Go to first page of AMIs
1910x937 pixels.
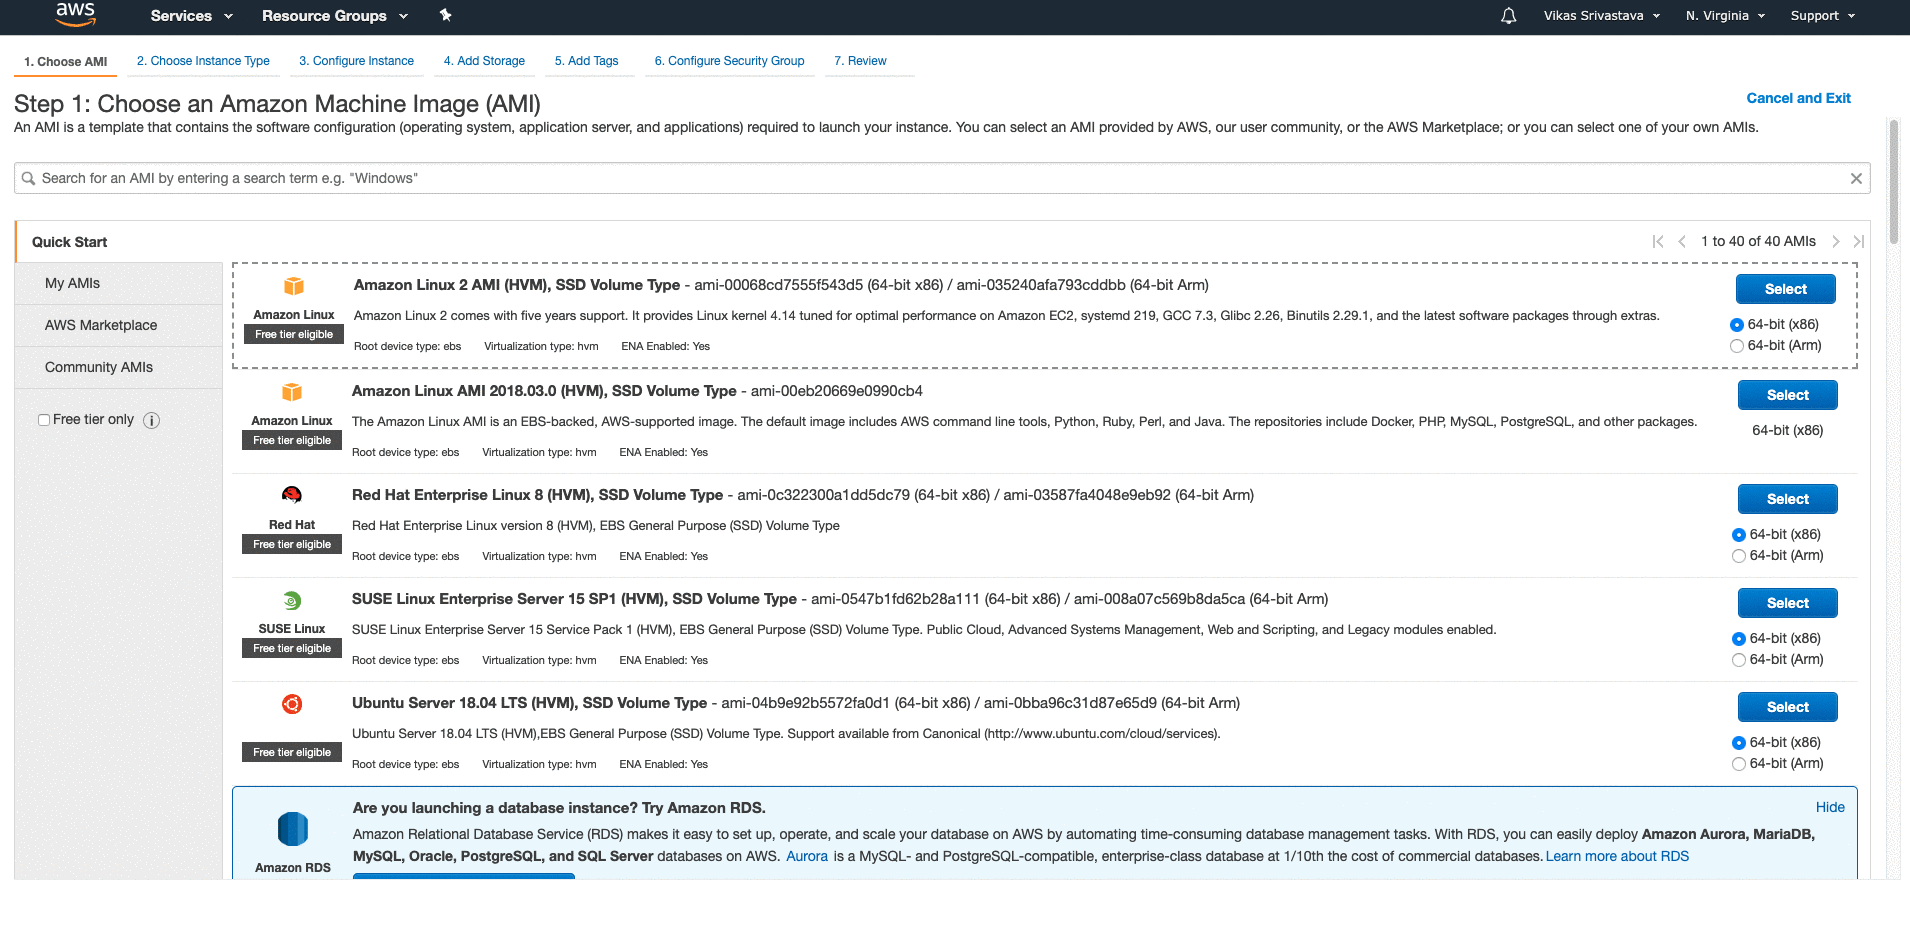(x=1658, y=241)
